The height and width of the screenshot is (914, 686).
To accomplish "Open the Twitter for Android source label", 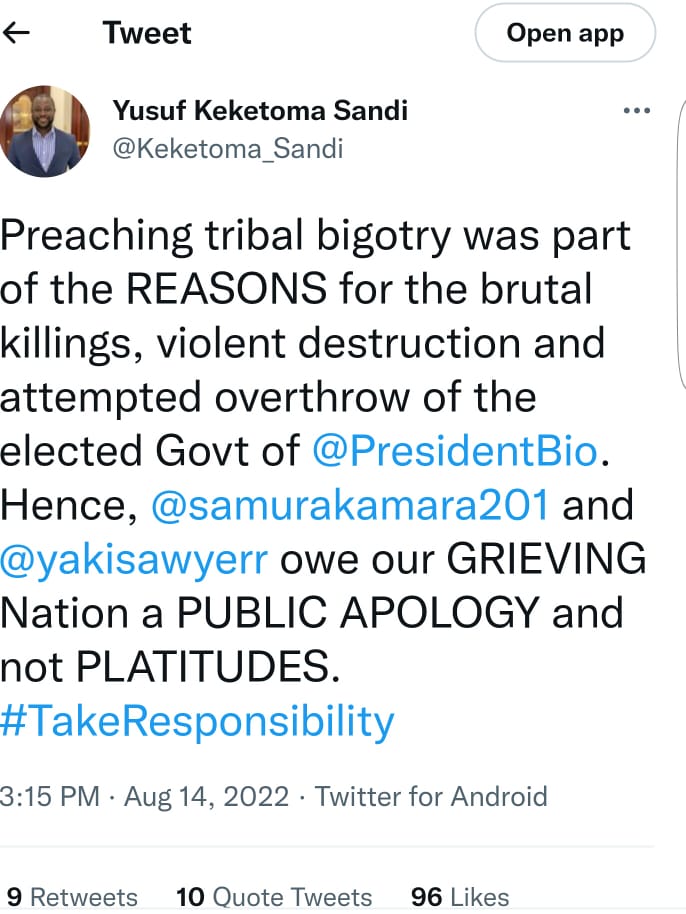I will click(x=431, y=797).
